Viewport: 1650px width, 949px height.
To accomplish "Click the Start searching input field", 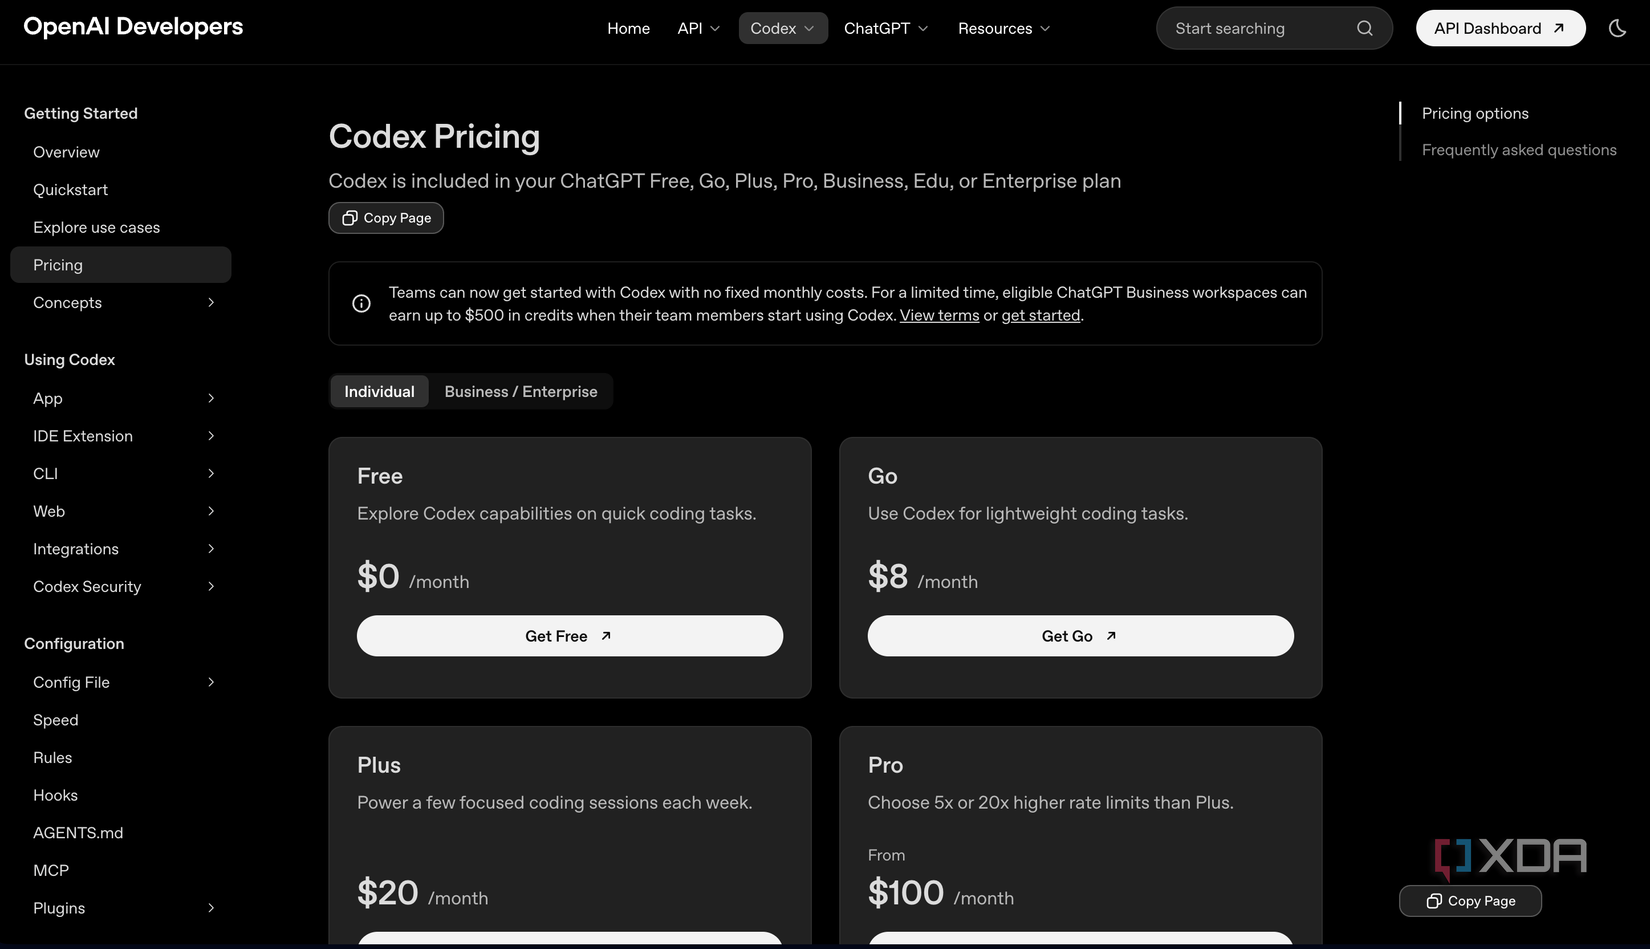I will pos(1250,28).
